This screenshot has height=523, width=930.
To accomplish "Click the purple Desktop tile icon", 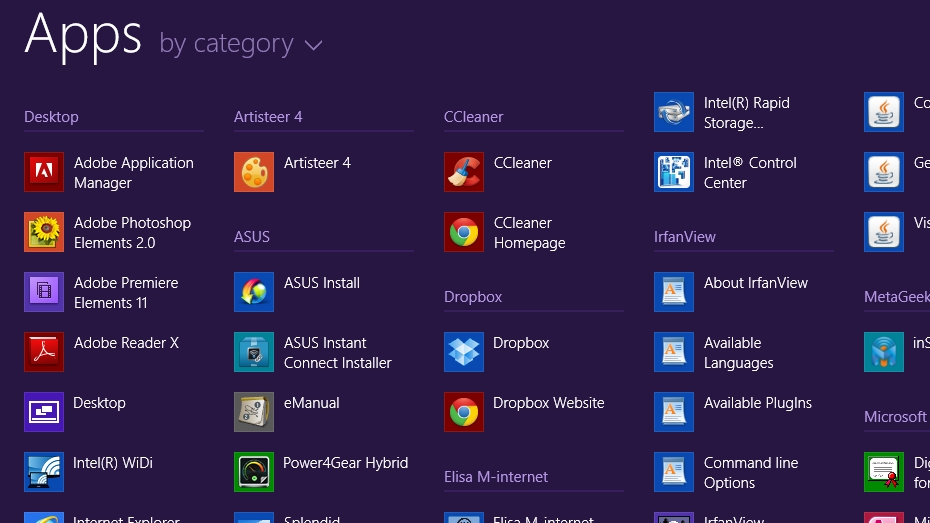I will click(44, 412).
